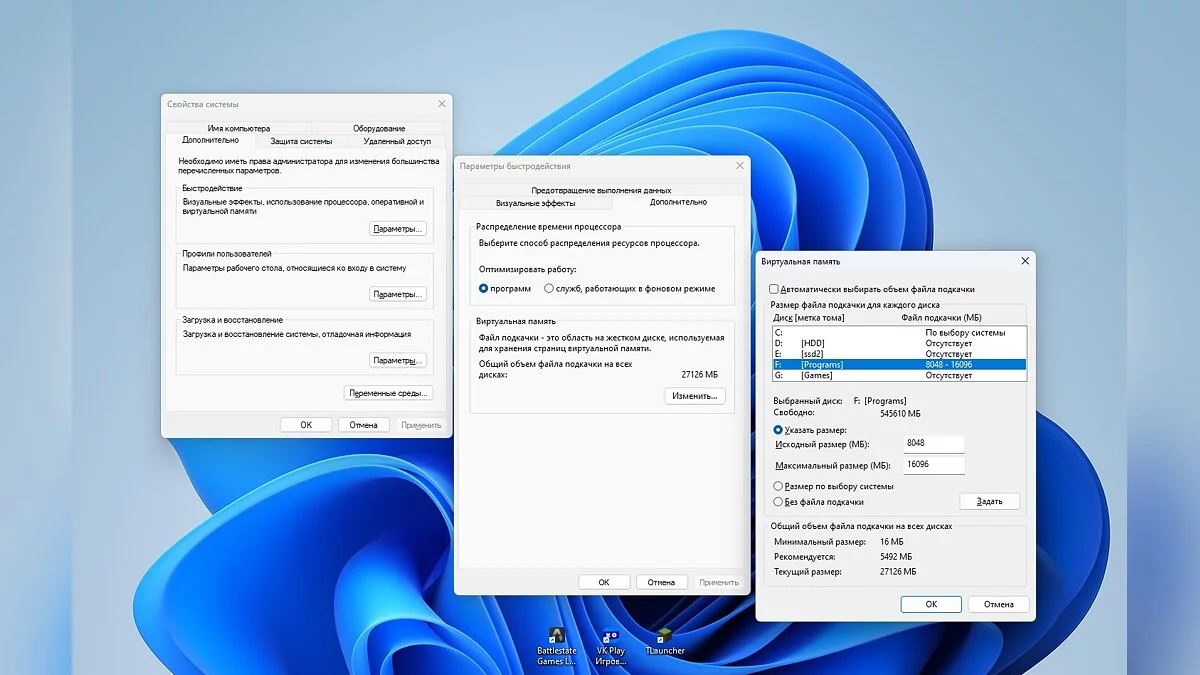The height and width of the screenshot is (675, 1200).
Task: Open VK Play desktop shortcut icon
Action: click(x=610, y=637)
